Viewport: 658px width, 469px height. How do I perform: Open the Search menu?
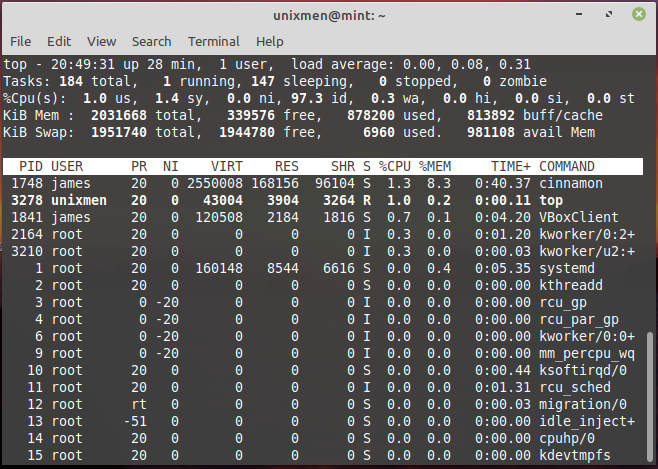click(x=151, y=42)
